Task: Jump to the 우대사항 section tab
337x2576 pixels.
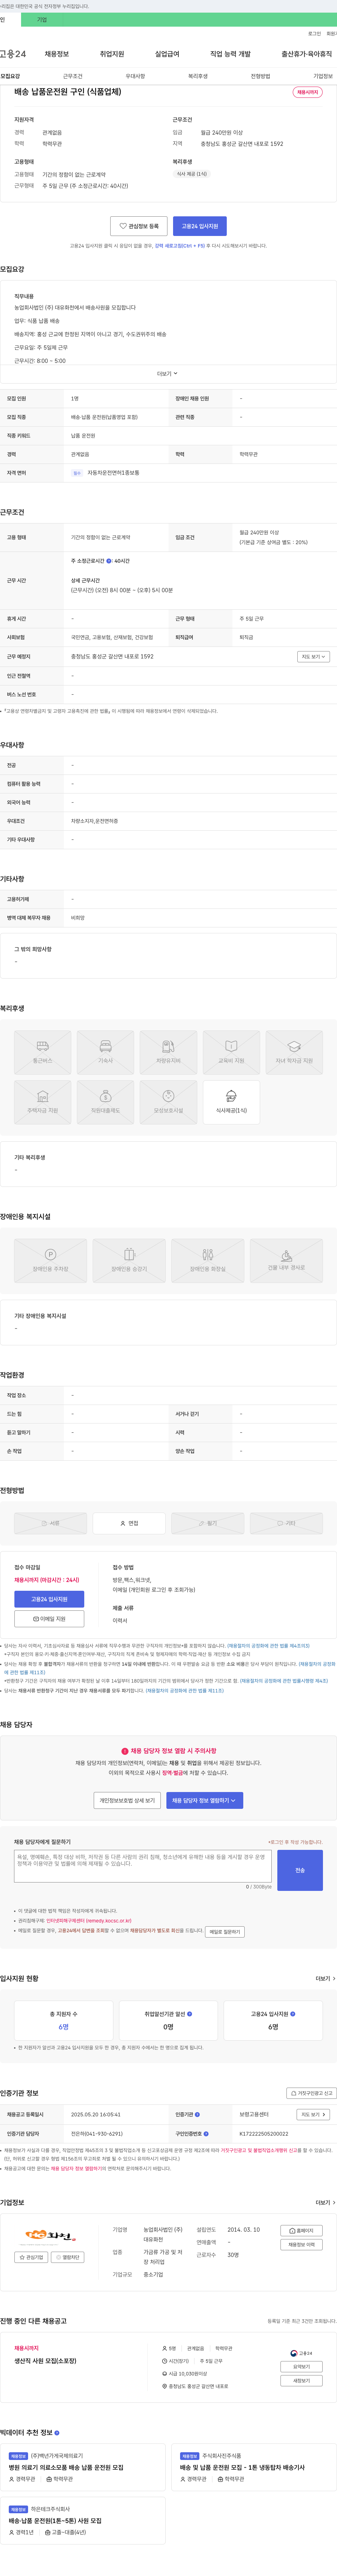Action: pyautogui.click(x=135, y=76)
